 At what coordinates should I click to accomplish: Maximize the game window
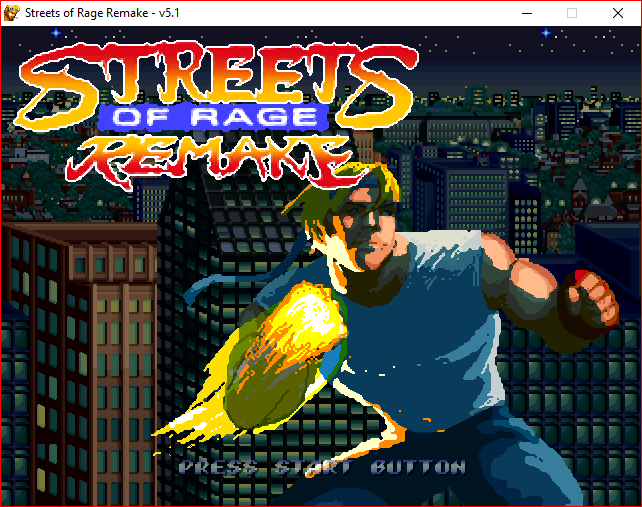coord(572,13)
